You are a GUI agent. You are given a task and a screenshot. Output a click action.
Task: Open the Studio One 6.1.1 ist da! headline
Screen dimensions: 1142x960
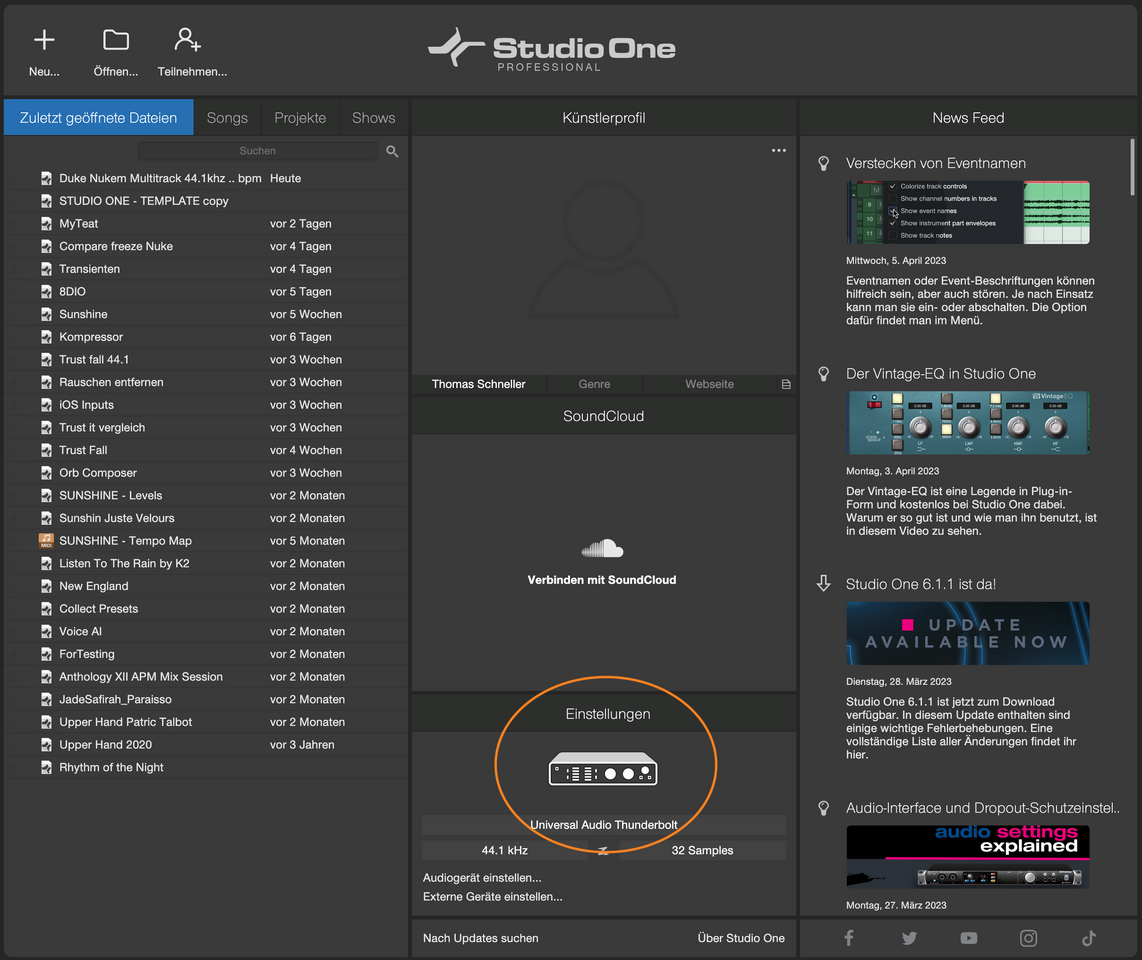(921, 583)
